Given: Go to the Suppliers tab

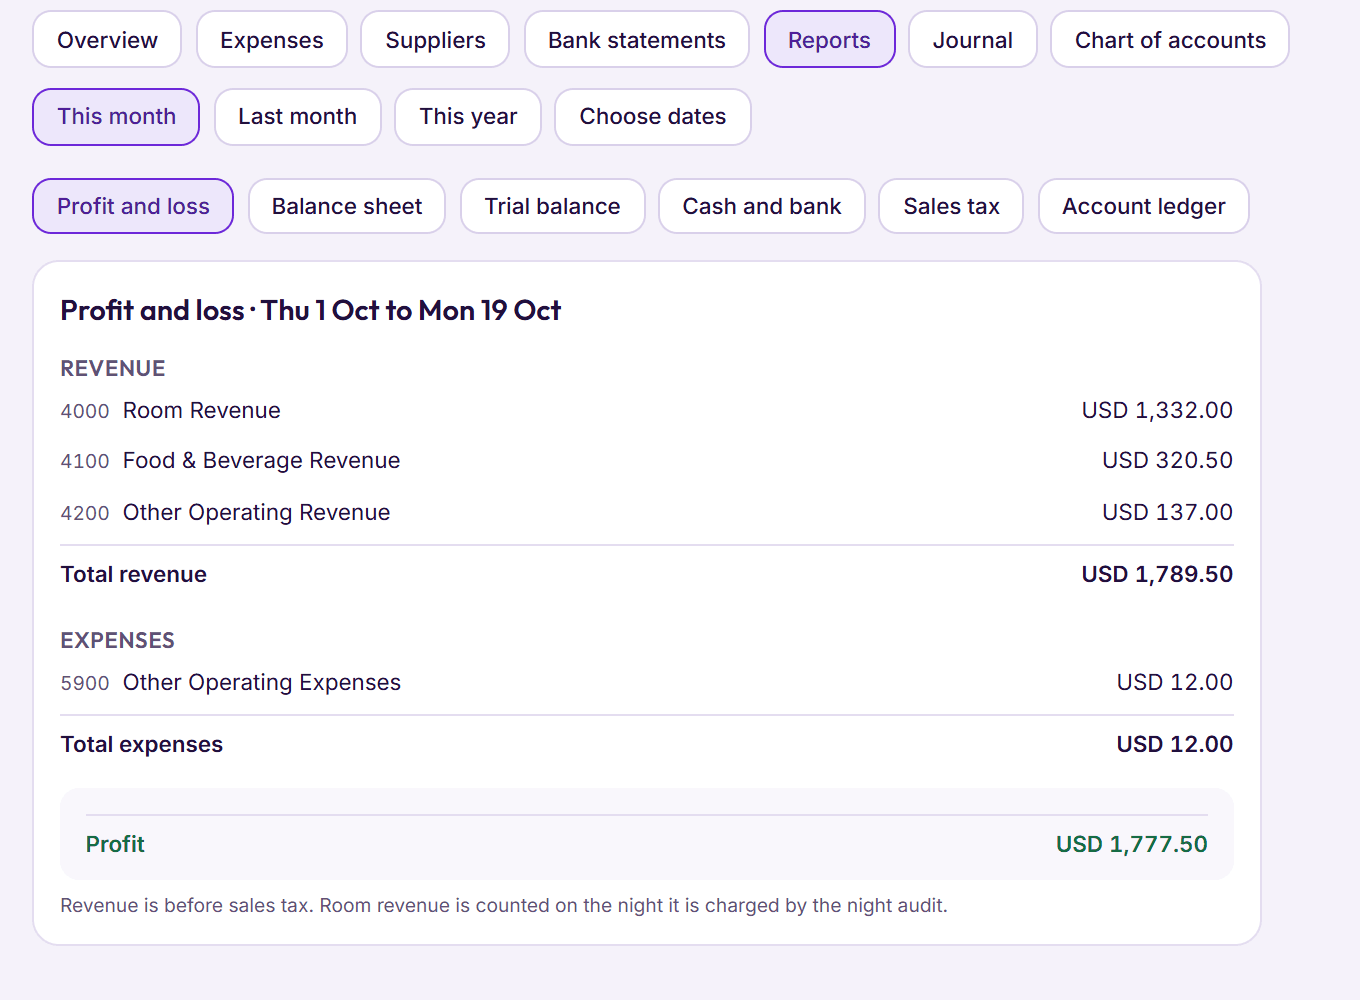Looking at the screenshot, I should [435, 40].
